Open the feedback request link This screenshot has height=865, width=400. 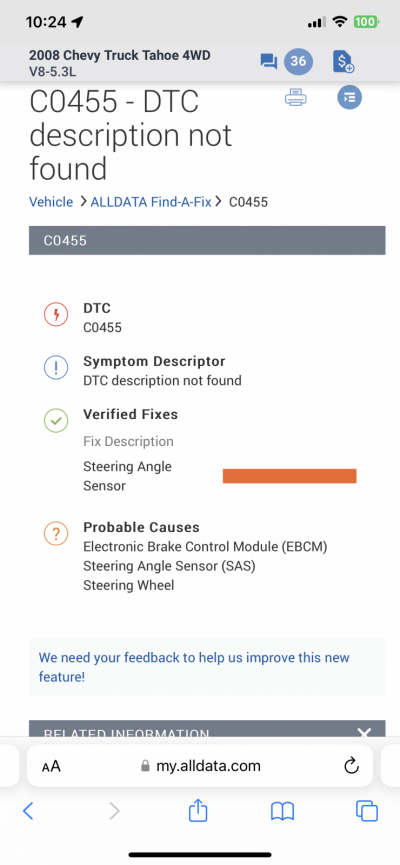tap(194, 667)
